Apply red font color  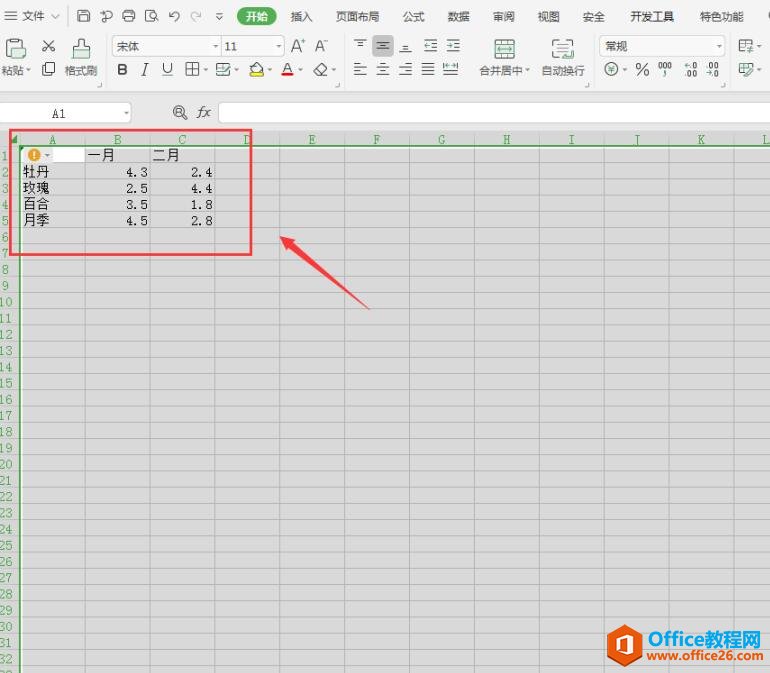coord(288,70)
